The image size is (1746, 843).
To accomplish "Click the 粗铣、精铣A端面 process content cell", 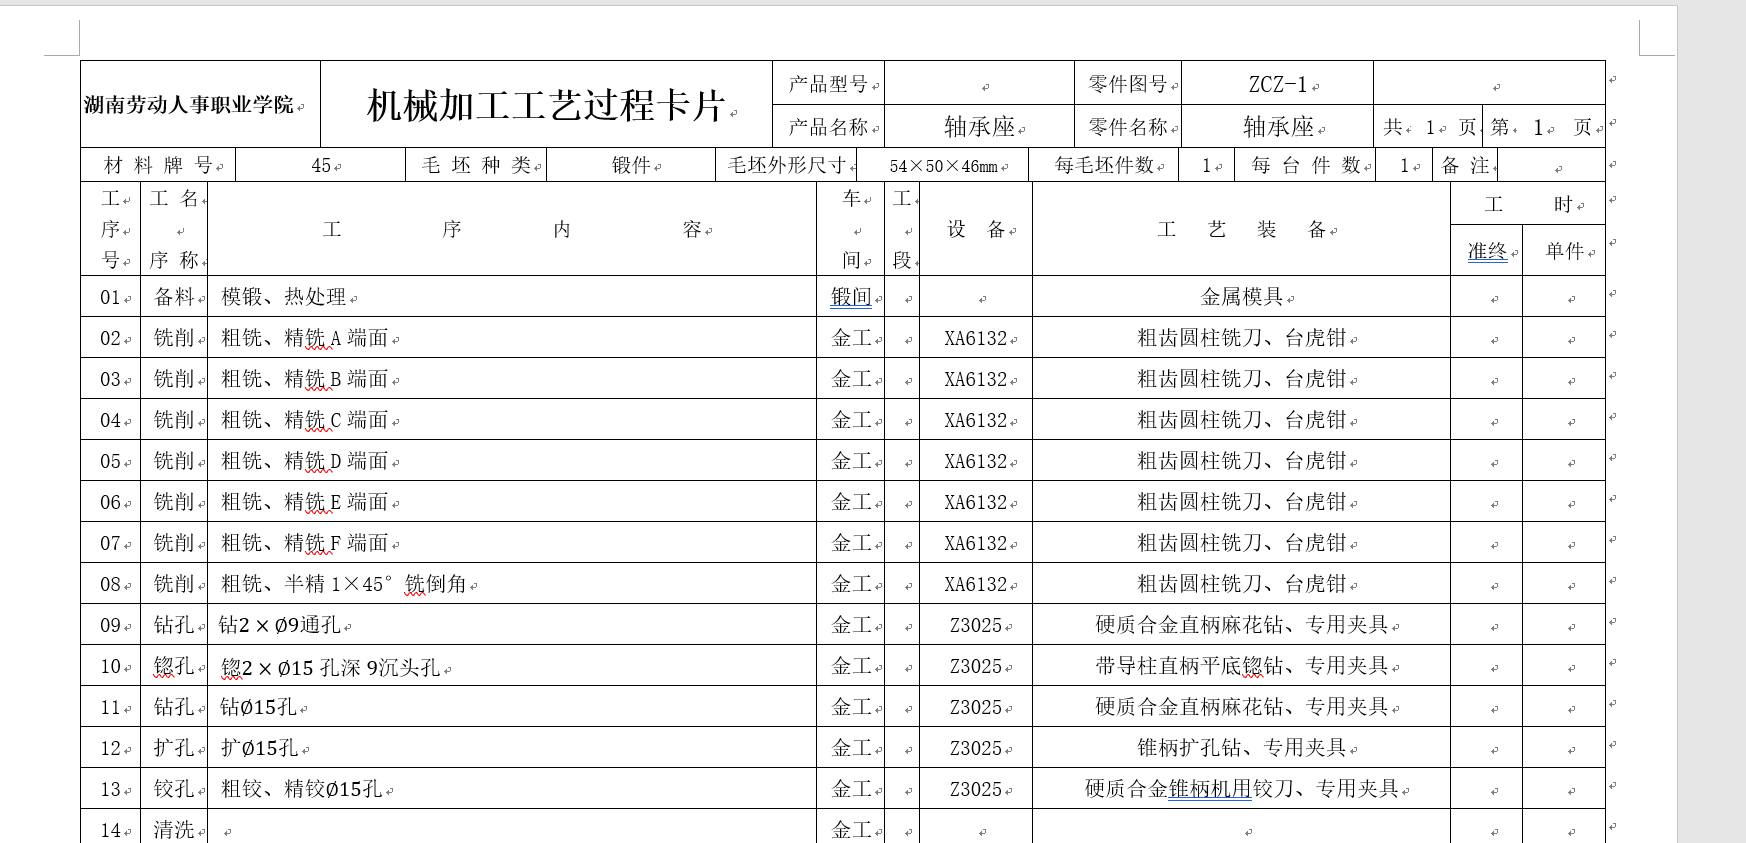I will click(x=512, y=338).
